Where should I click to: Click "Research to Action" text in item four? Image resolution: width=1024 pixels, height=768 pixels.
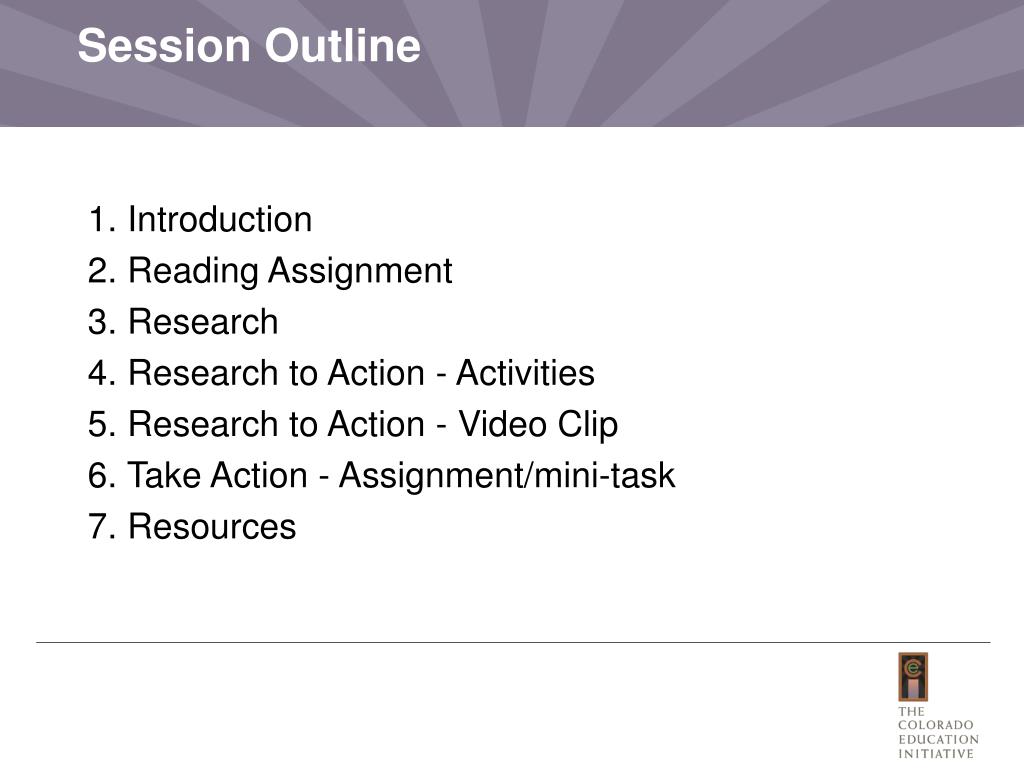pyautogui.click(x=276, y=373)
